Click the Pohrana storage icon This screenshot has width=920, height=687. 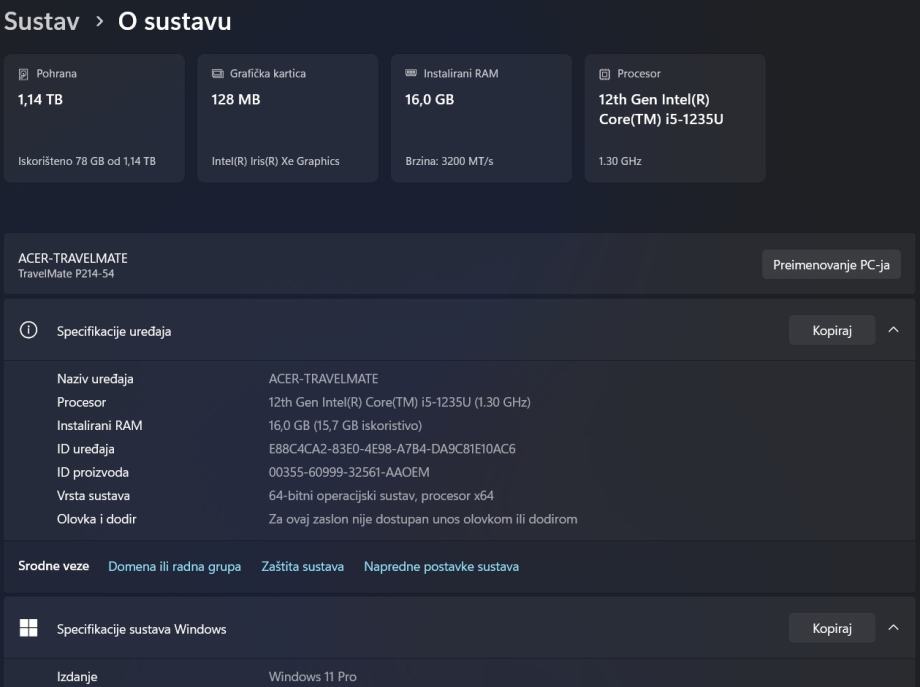pyautogui.click(x=24, y=74)
